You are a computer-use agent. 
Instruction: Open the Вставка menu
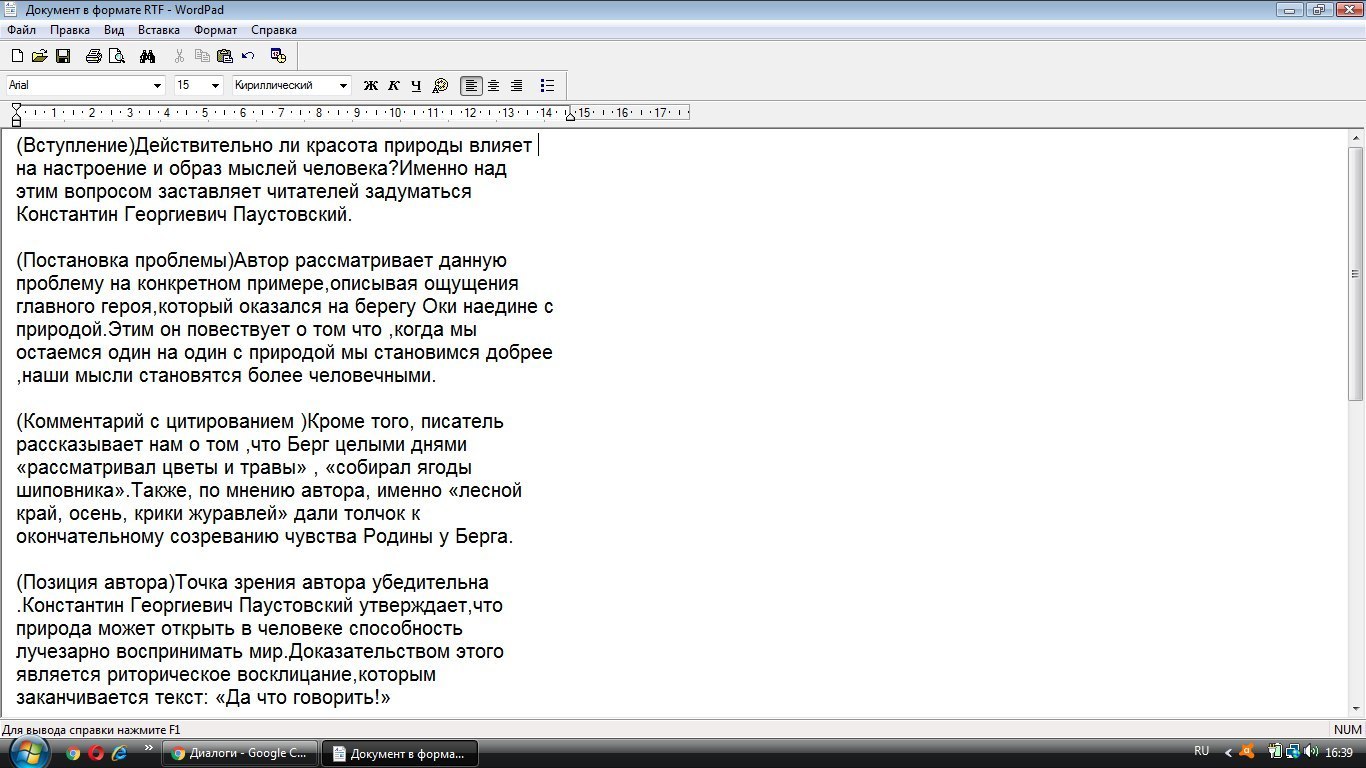click(x=158, y=30)
